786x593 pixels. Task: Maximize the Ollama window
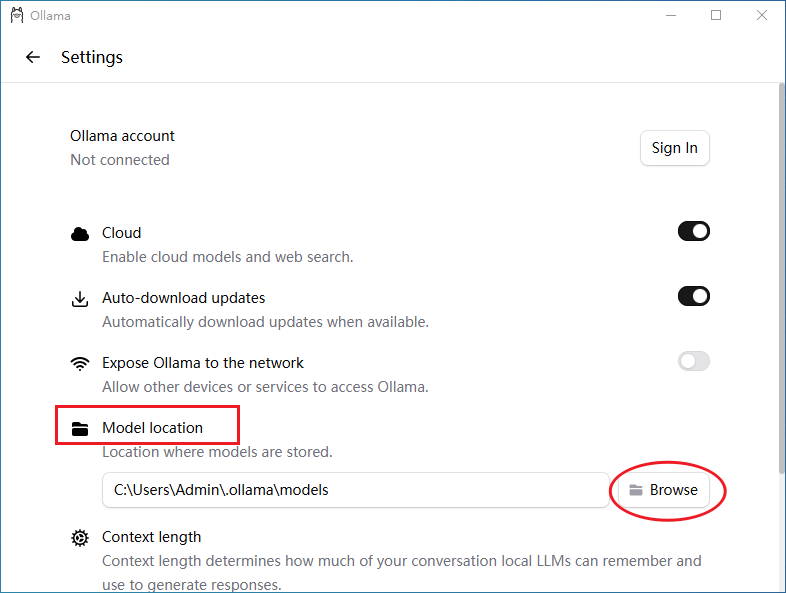click(x=716, y=16)
